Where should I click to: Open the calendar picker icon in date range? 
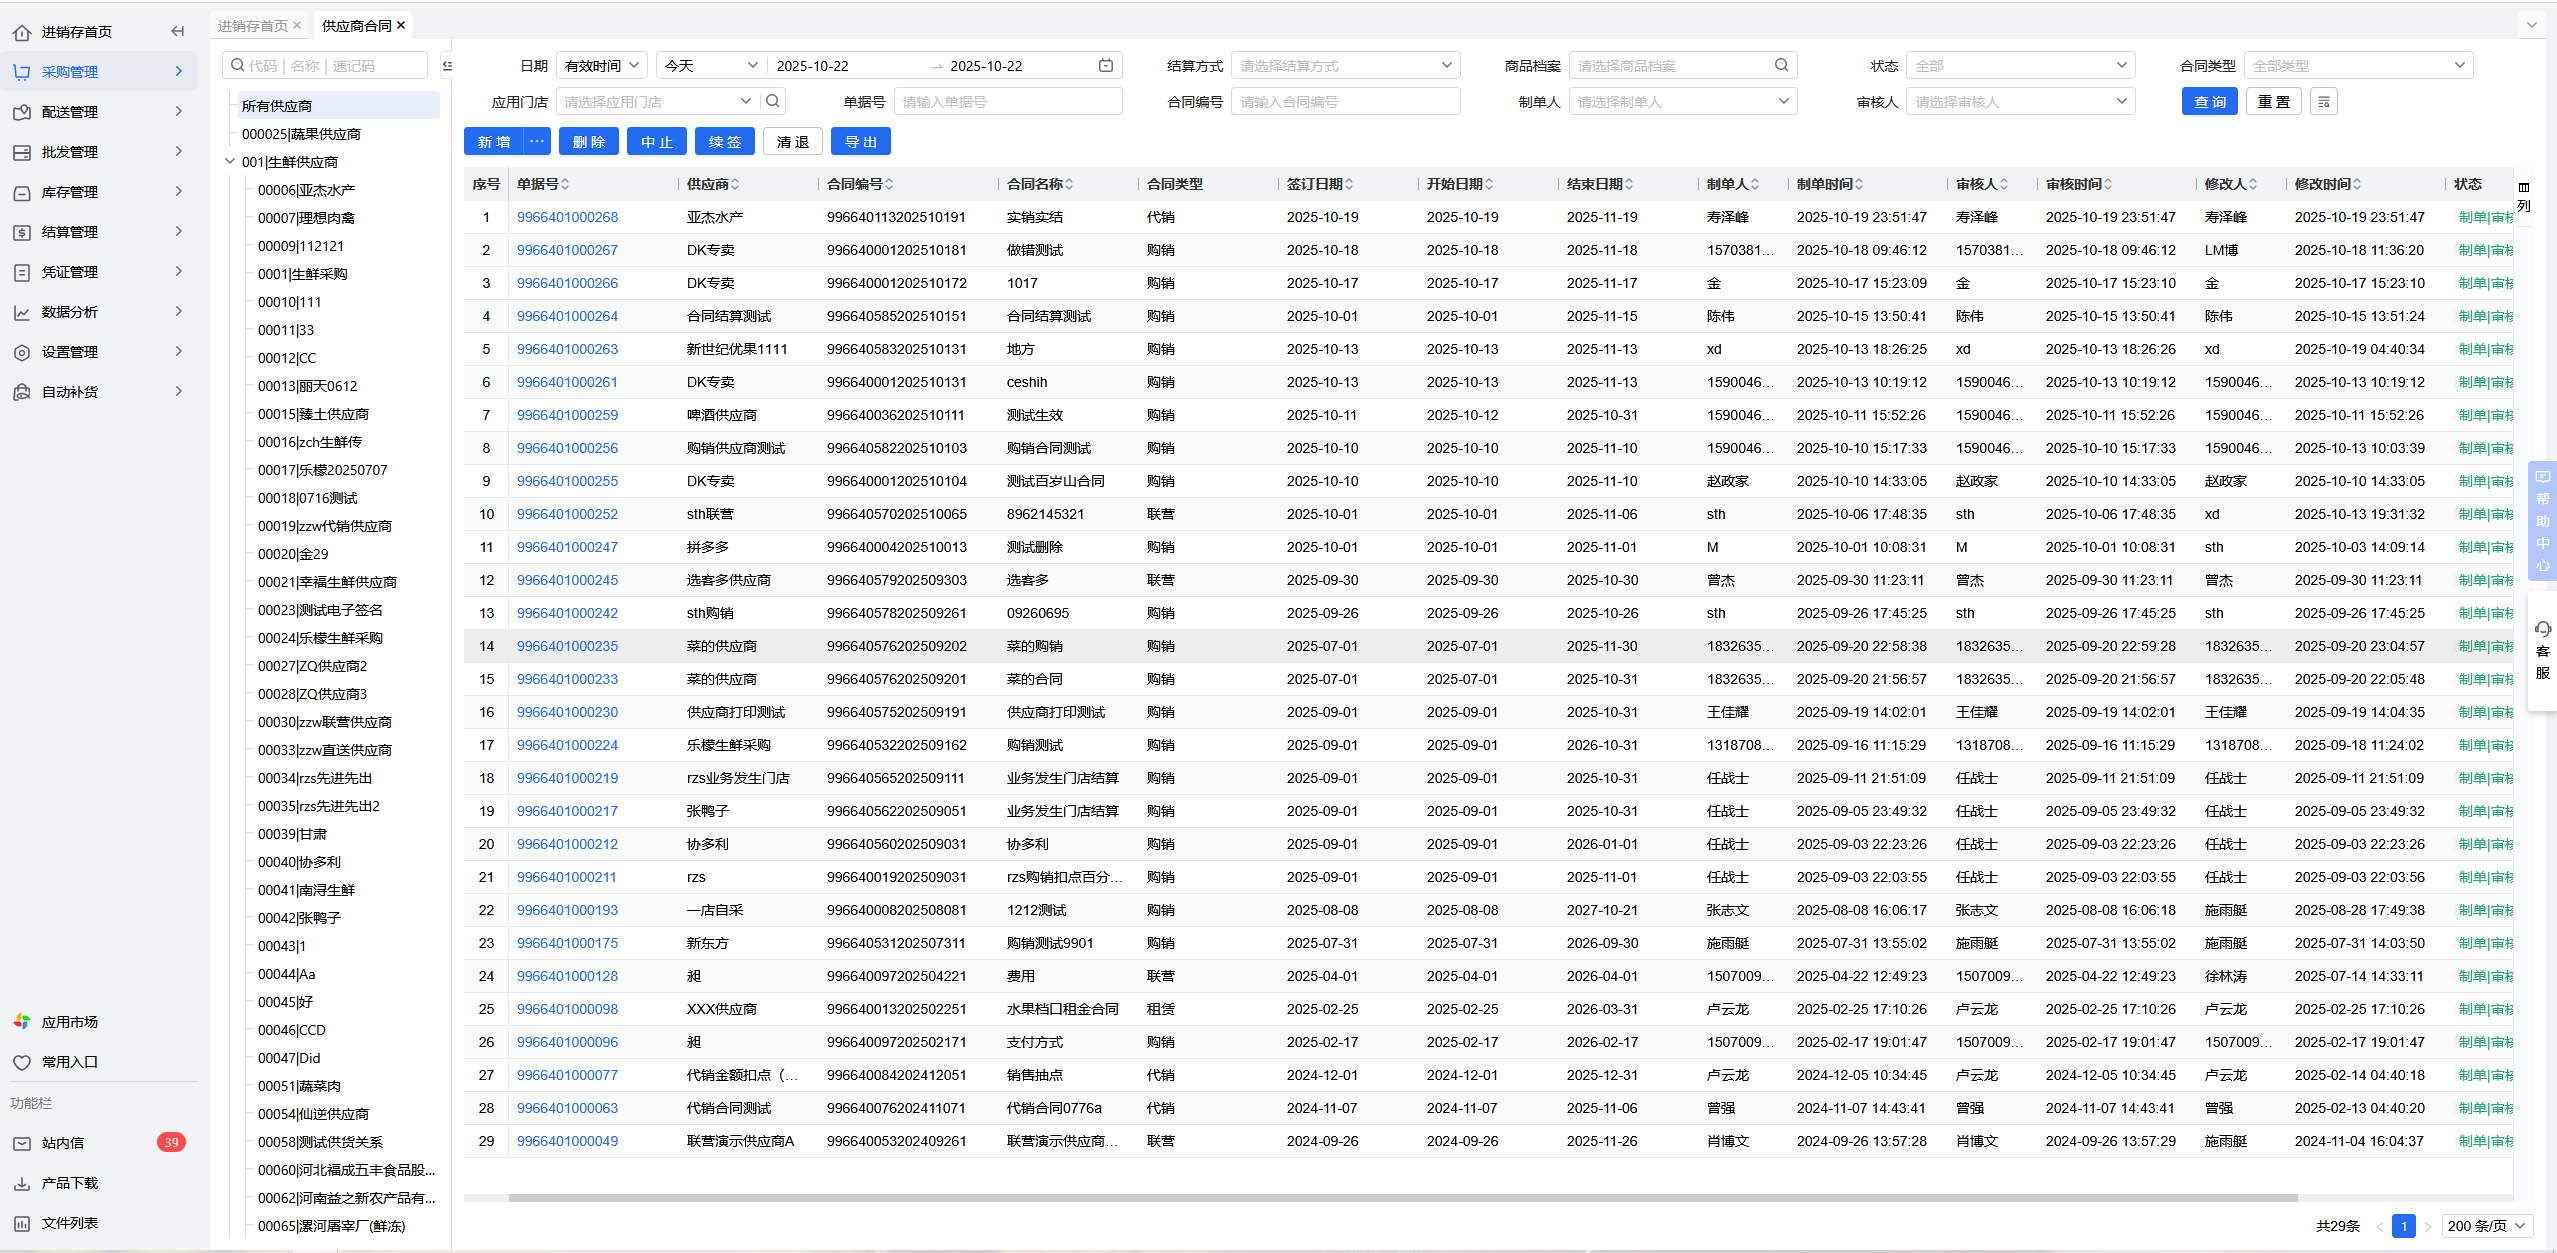[x=1105, y=66]
